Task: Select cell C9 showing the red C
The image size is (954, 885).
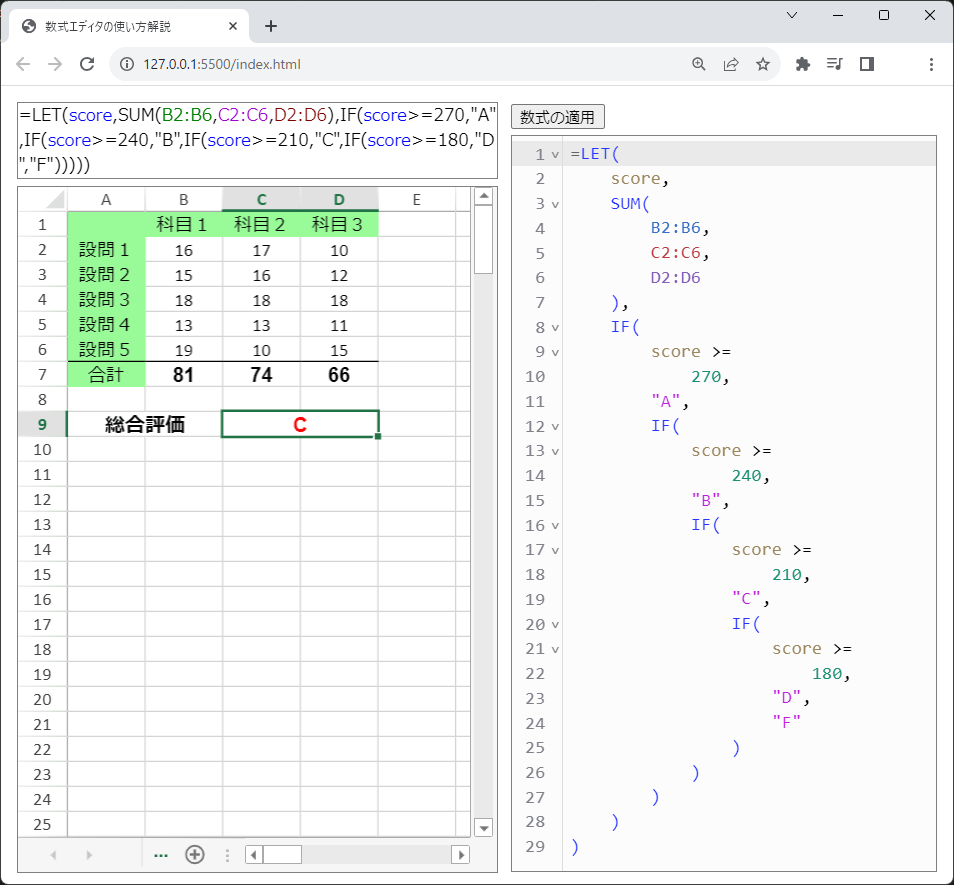Action: pos(299,423)
